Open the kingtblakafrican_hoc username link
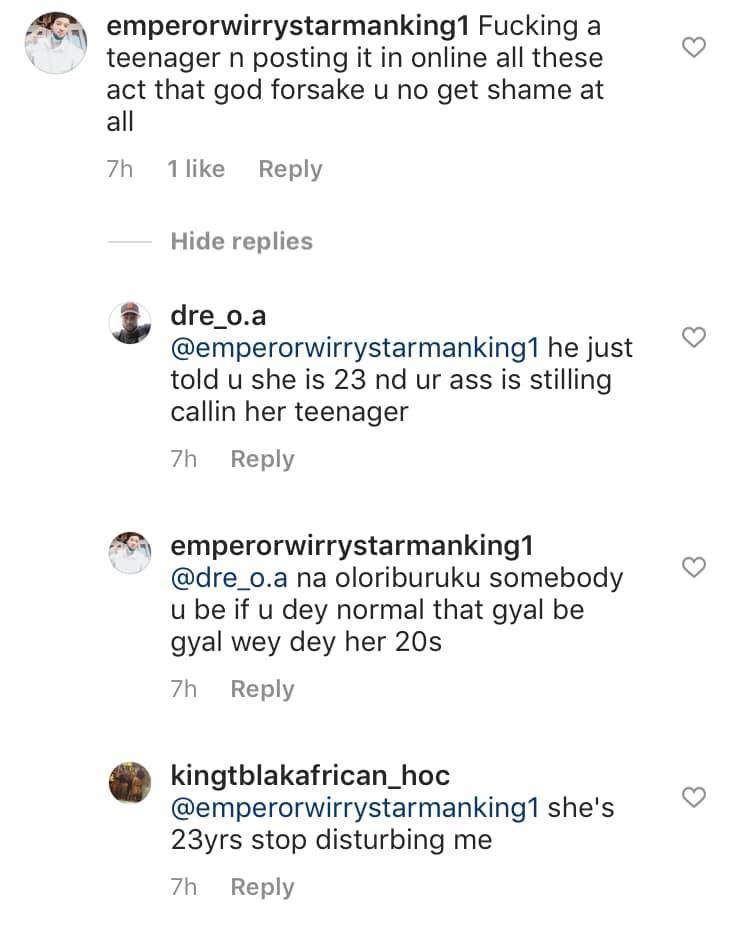The width and height of the screenshot is (750, 946). [x=310, y=775]
